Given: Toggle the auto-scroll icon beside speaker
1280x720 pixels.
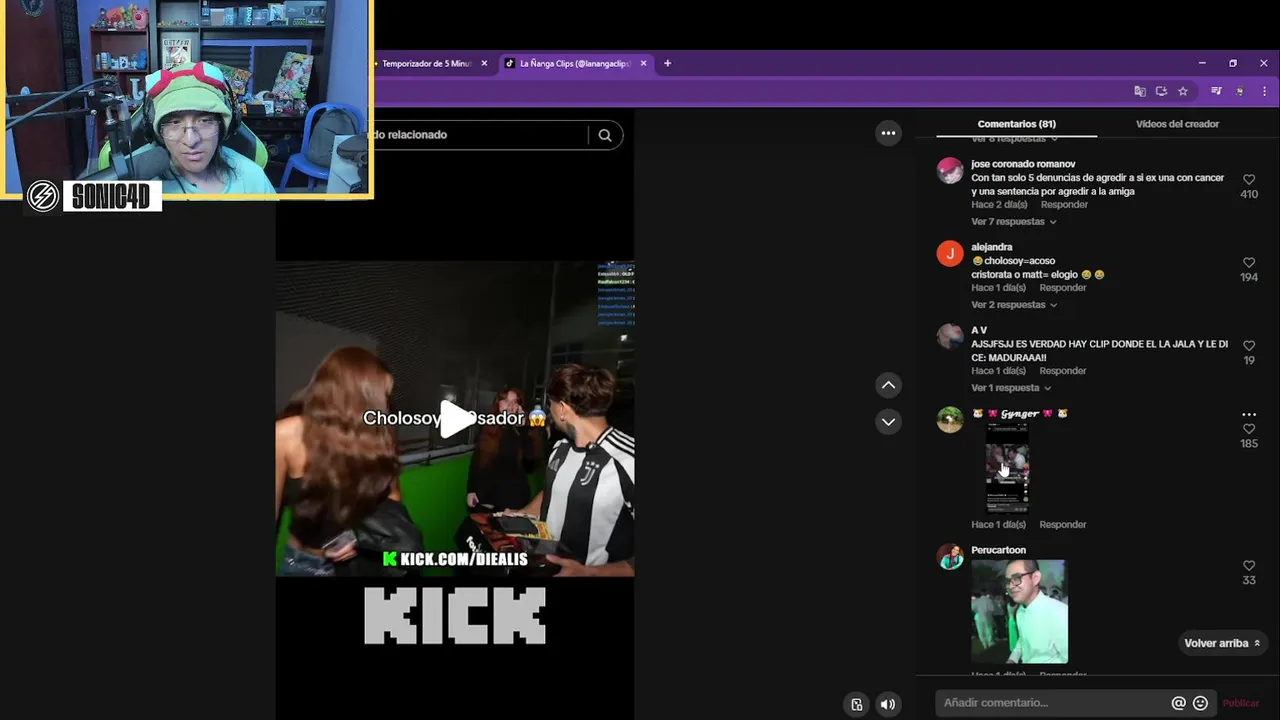Looking at the screenshot, I should click(857, 704).
